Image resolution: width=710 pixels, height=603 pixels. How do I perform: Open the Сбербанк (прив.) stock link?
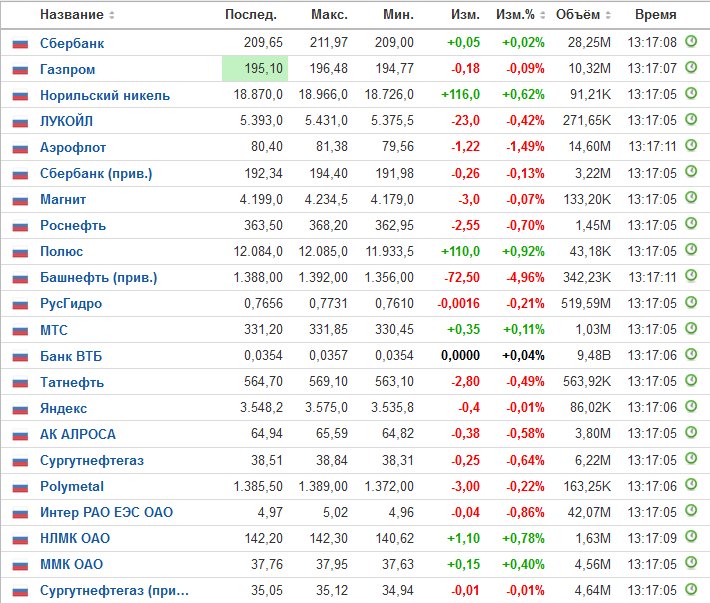pos(96,173)
